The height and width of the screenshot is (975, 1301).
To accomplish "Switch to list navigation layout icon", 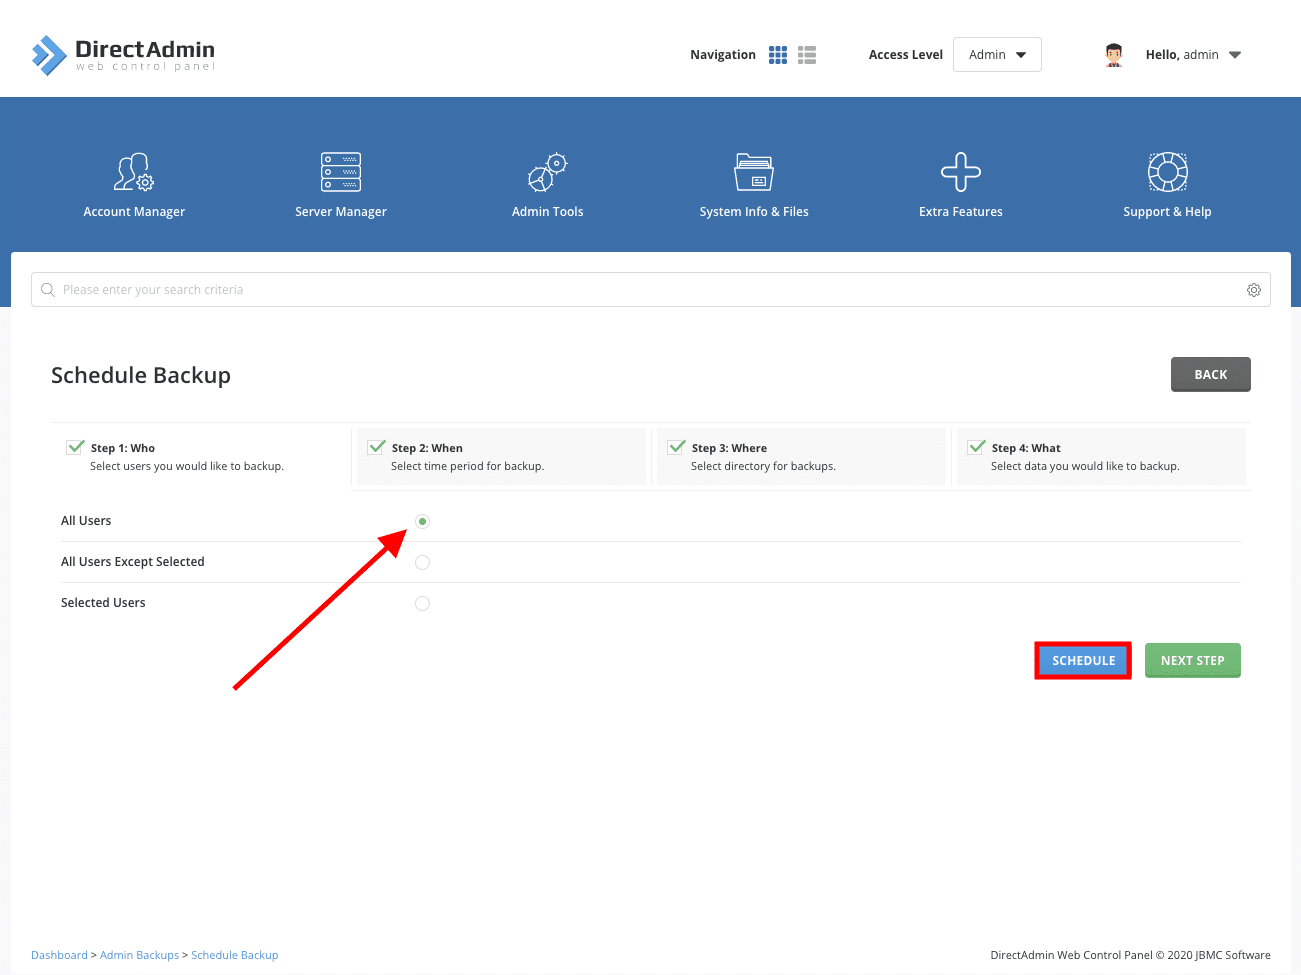I will 807,55.
